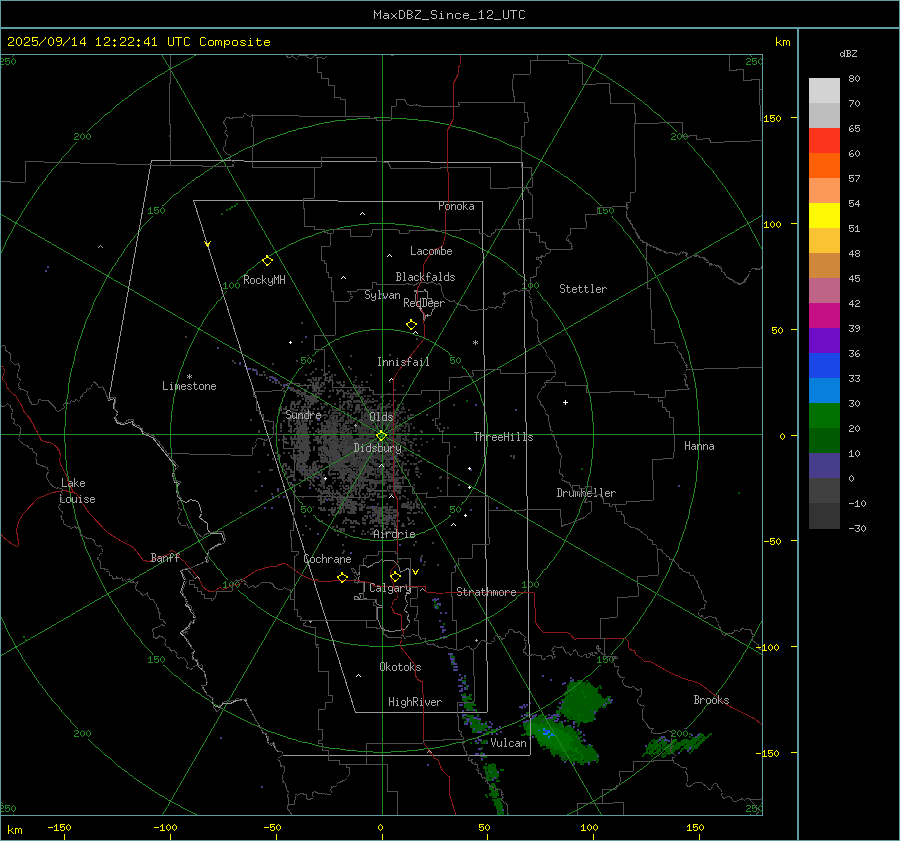Click the Airdrie city label

tap(394, 534)
